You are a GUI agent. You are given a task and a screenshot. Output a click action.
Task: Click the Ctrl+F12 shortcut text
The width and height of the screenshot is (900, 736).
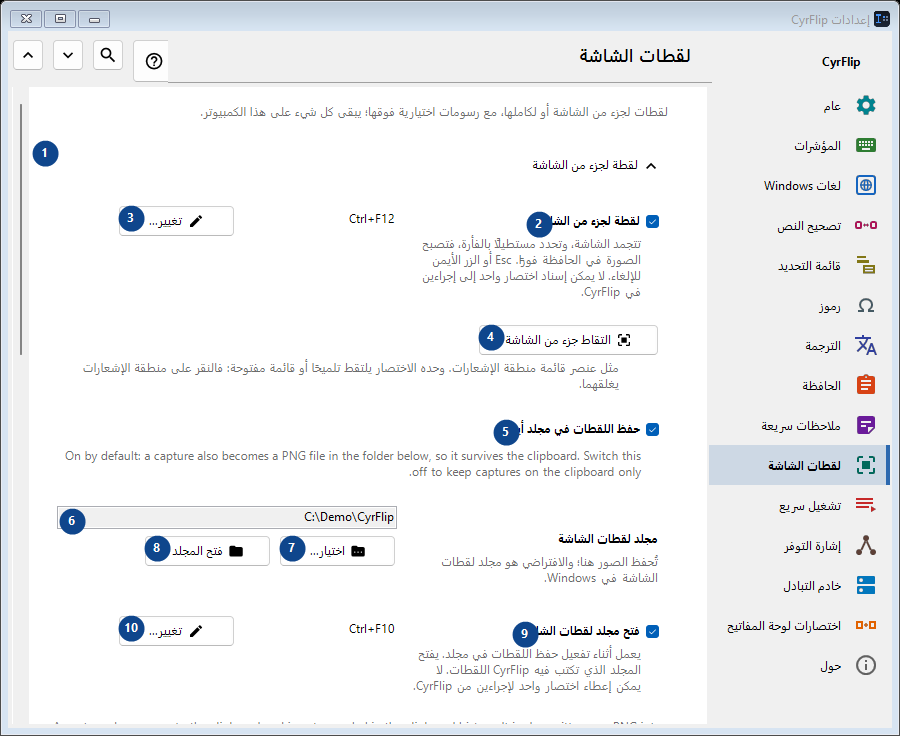(371, 219)
